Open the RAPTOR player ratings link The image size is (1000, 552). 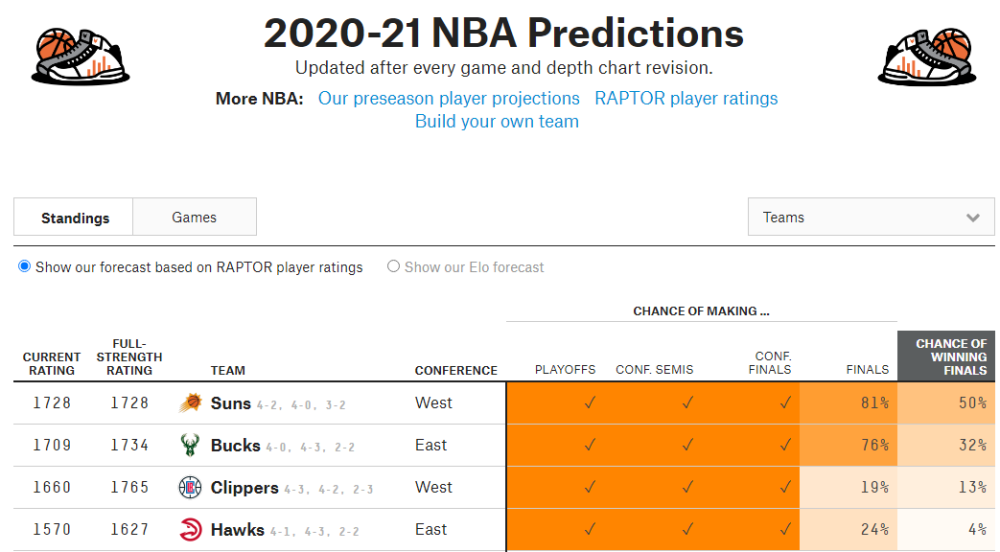pyautogui.click(x=686, y=98)
